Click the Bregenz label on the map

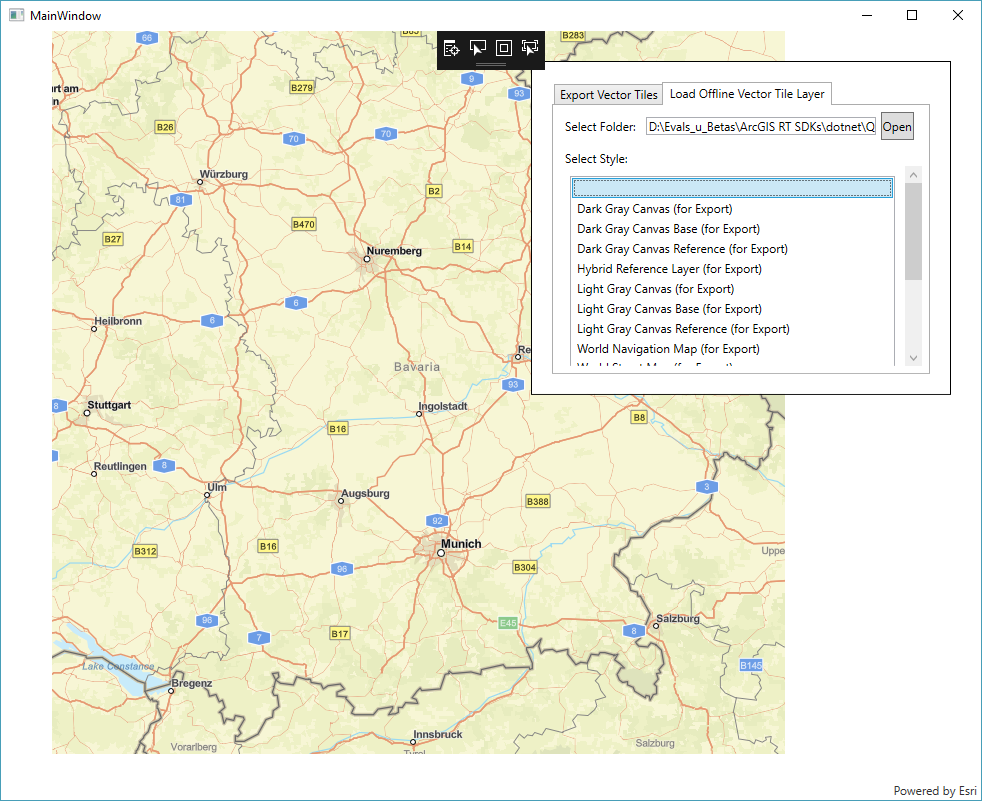192,683
